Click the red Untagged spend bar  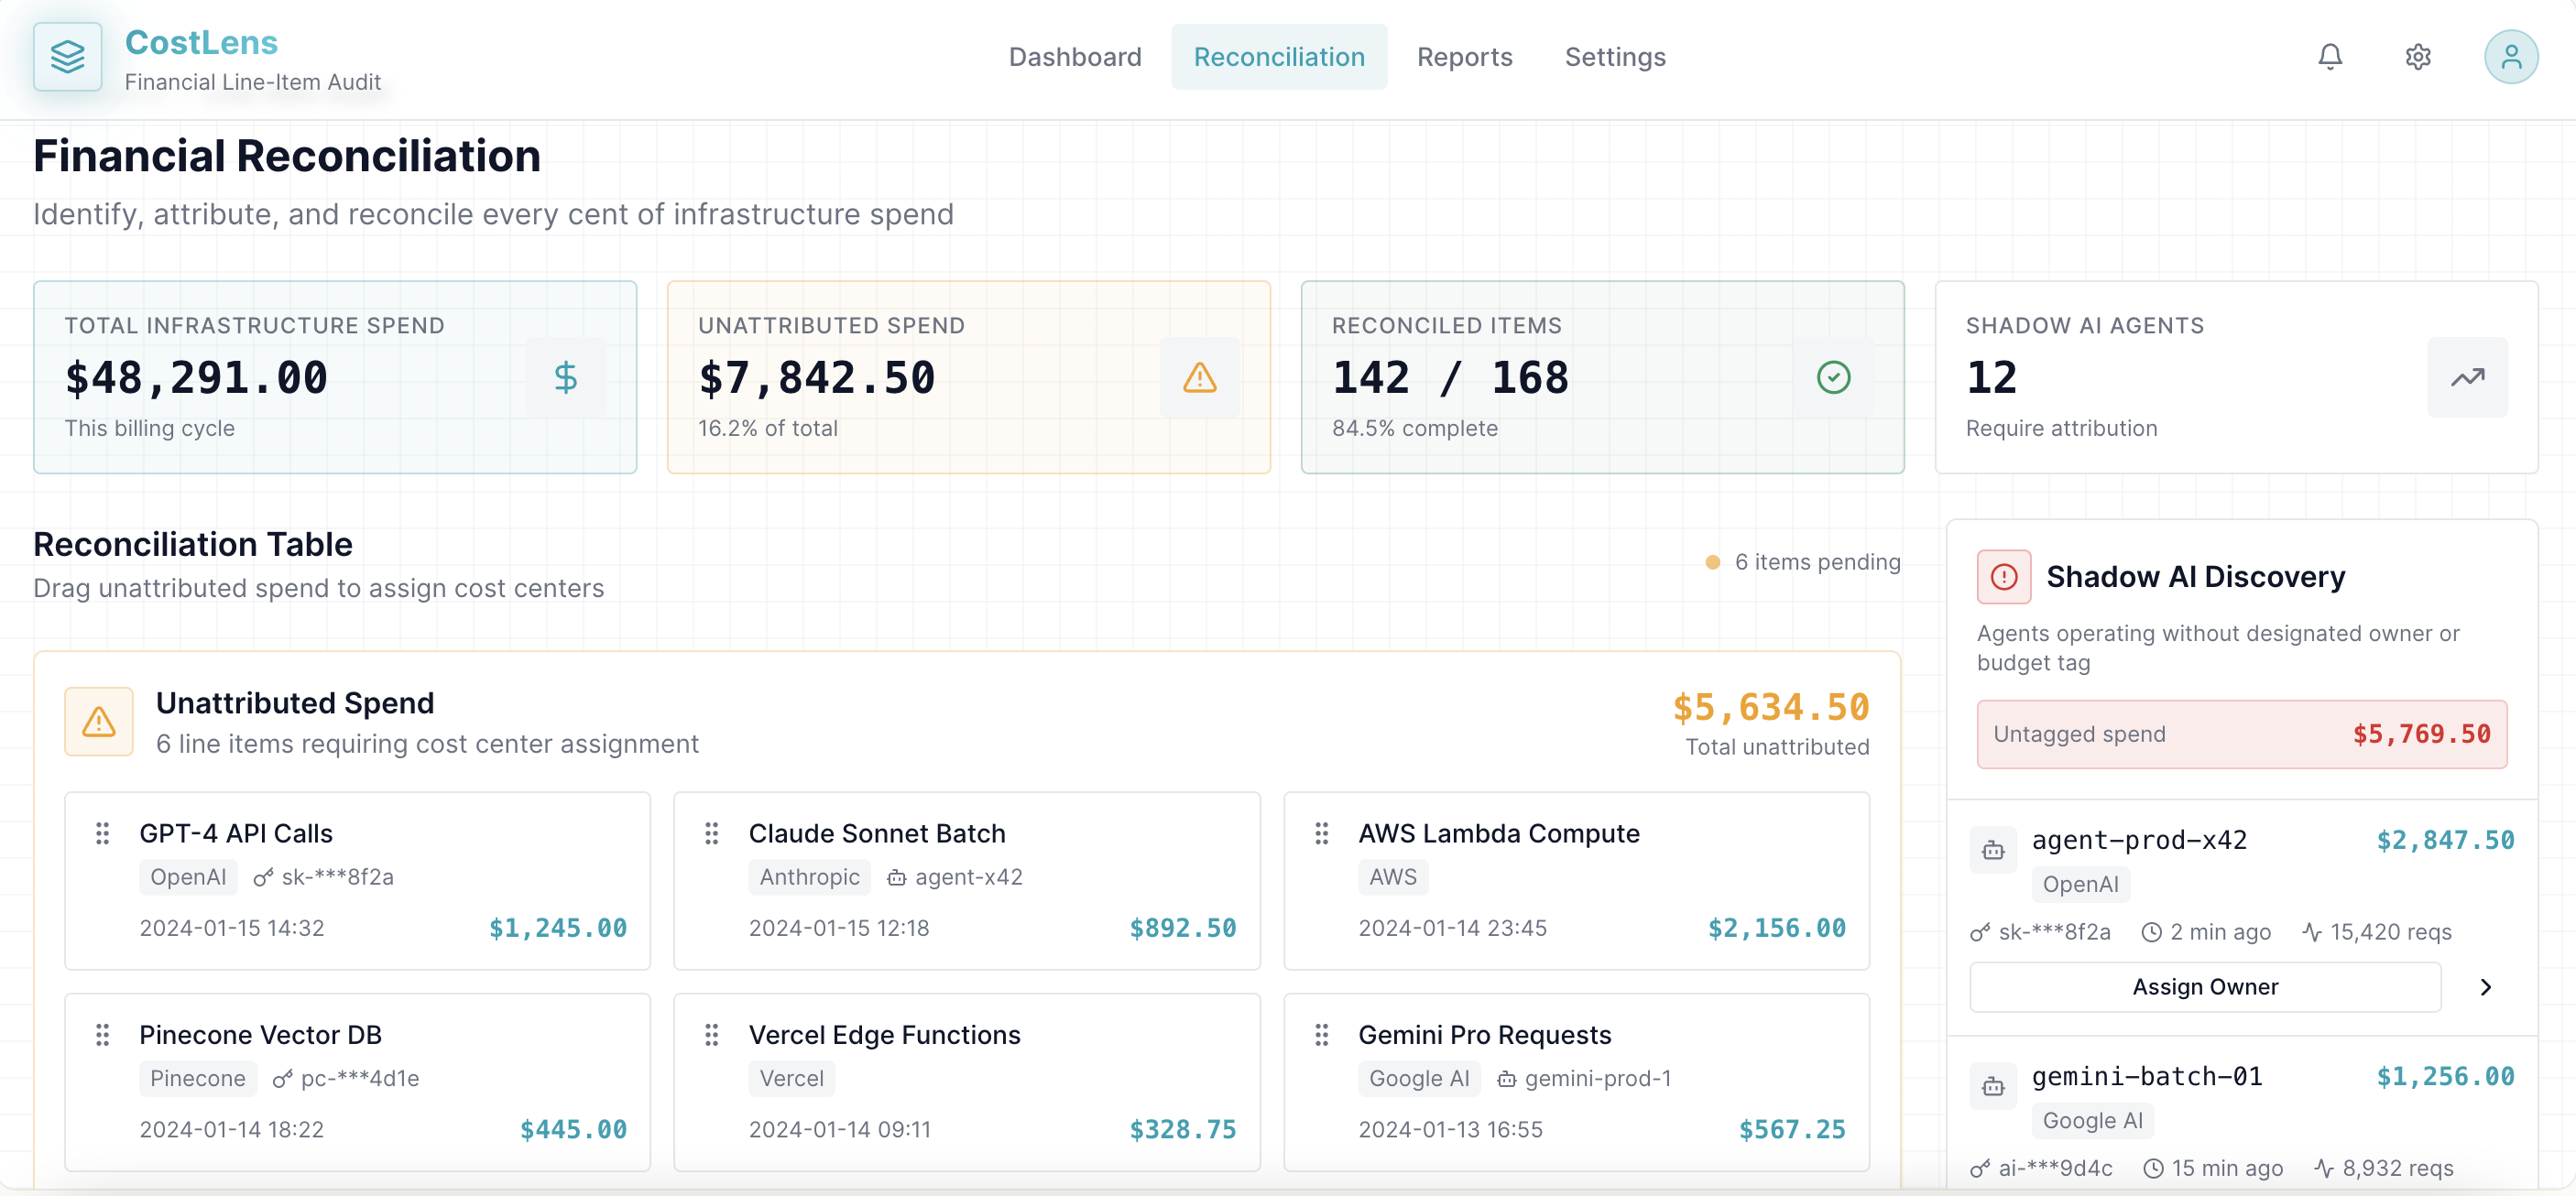point(2241,734)
